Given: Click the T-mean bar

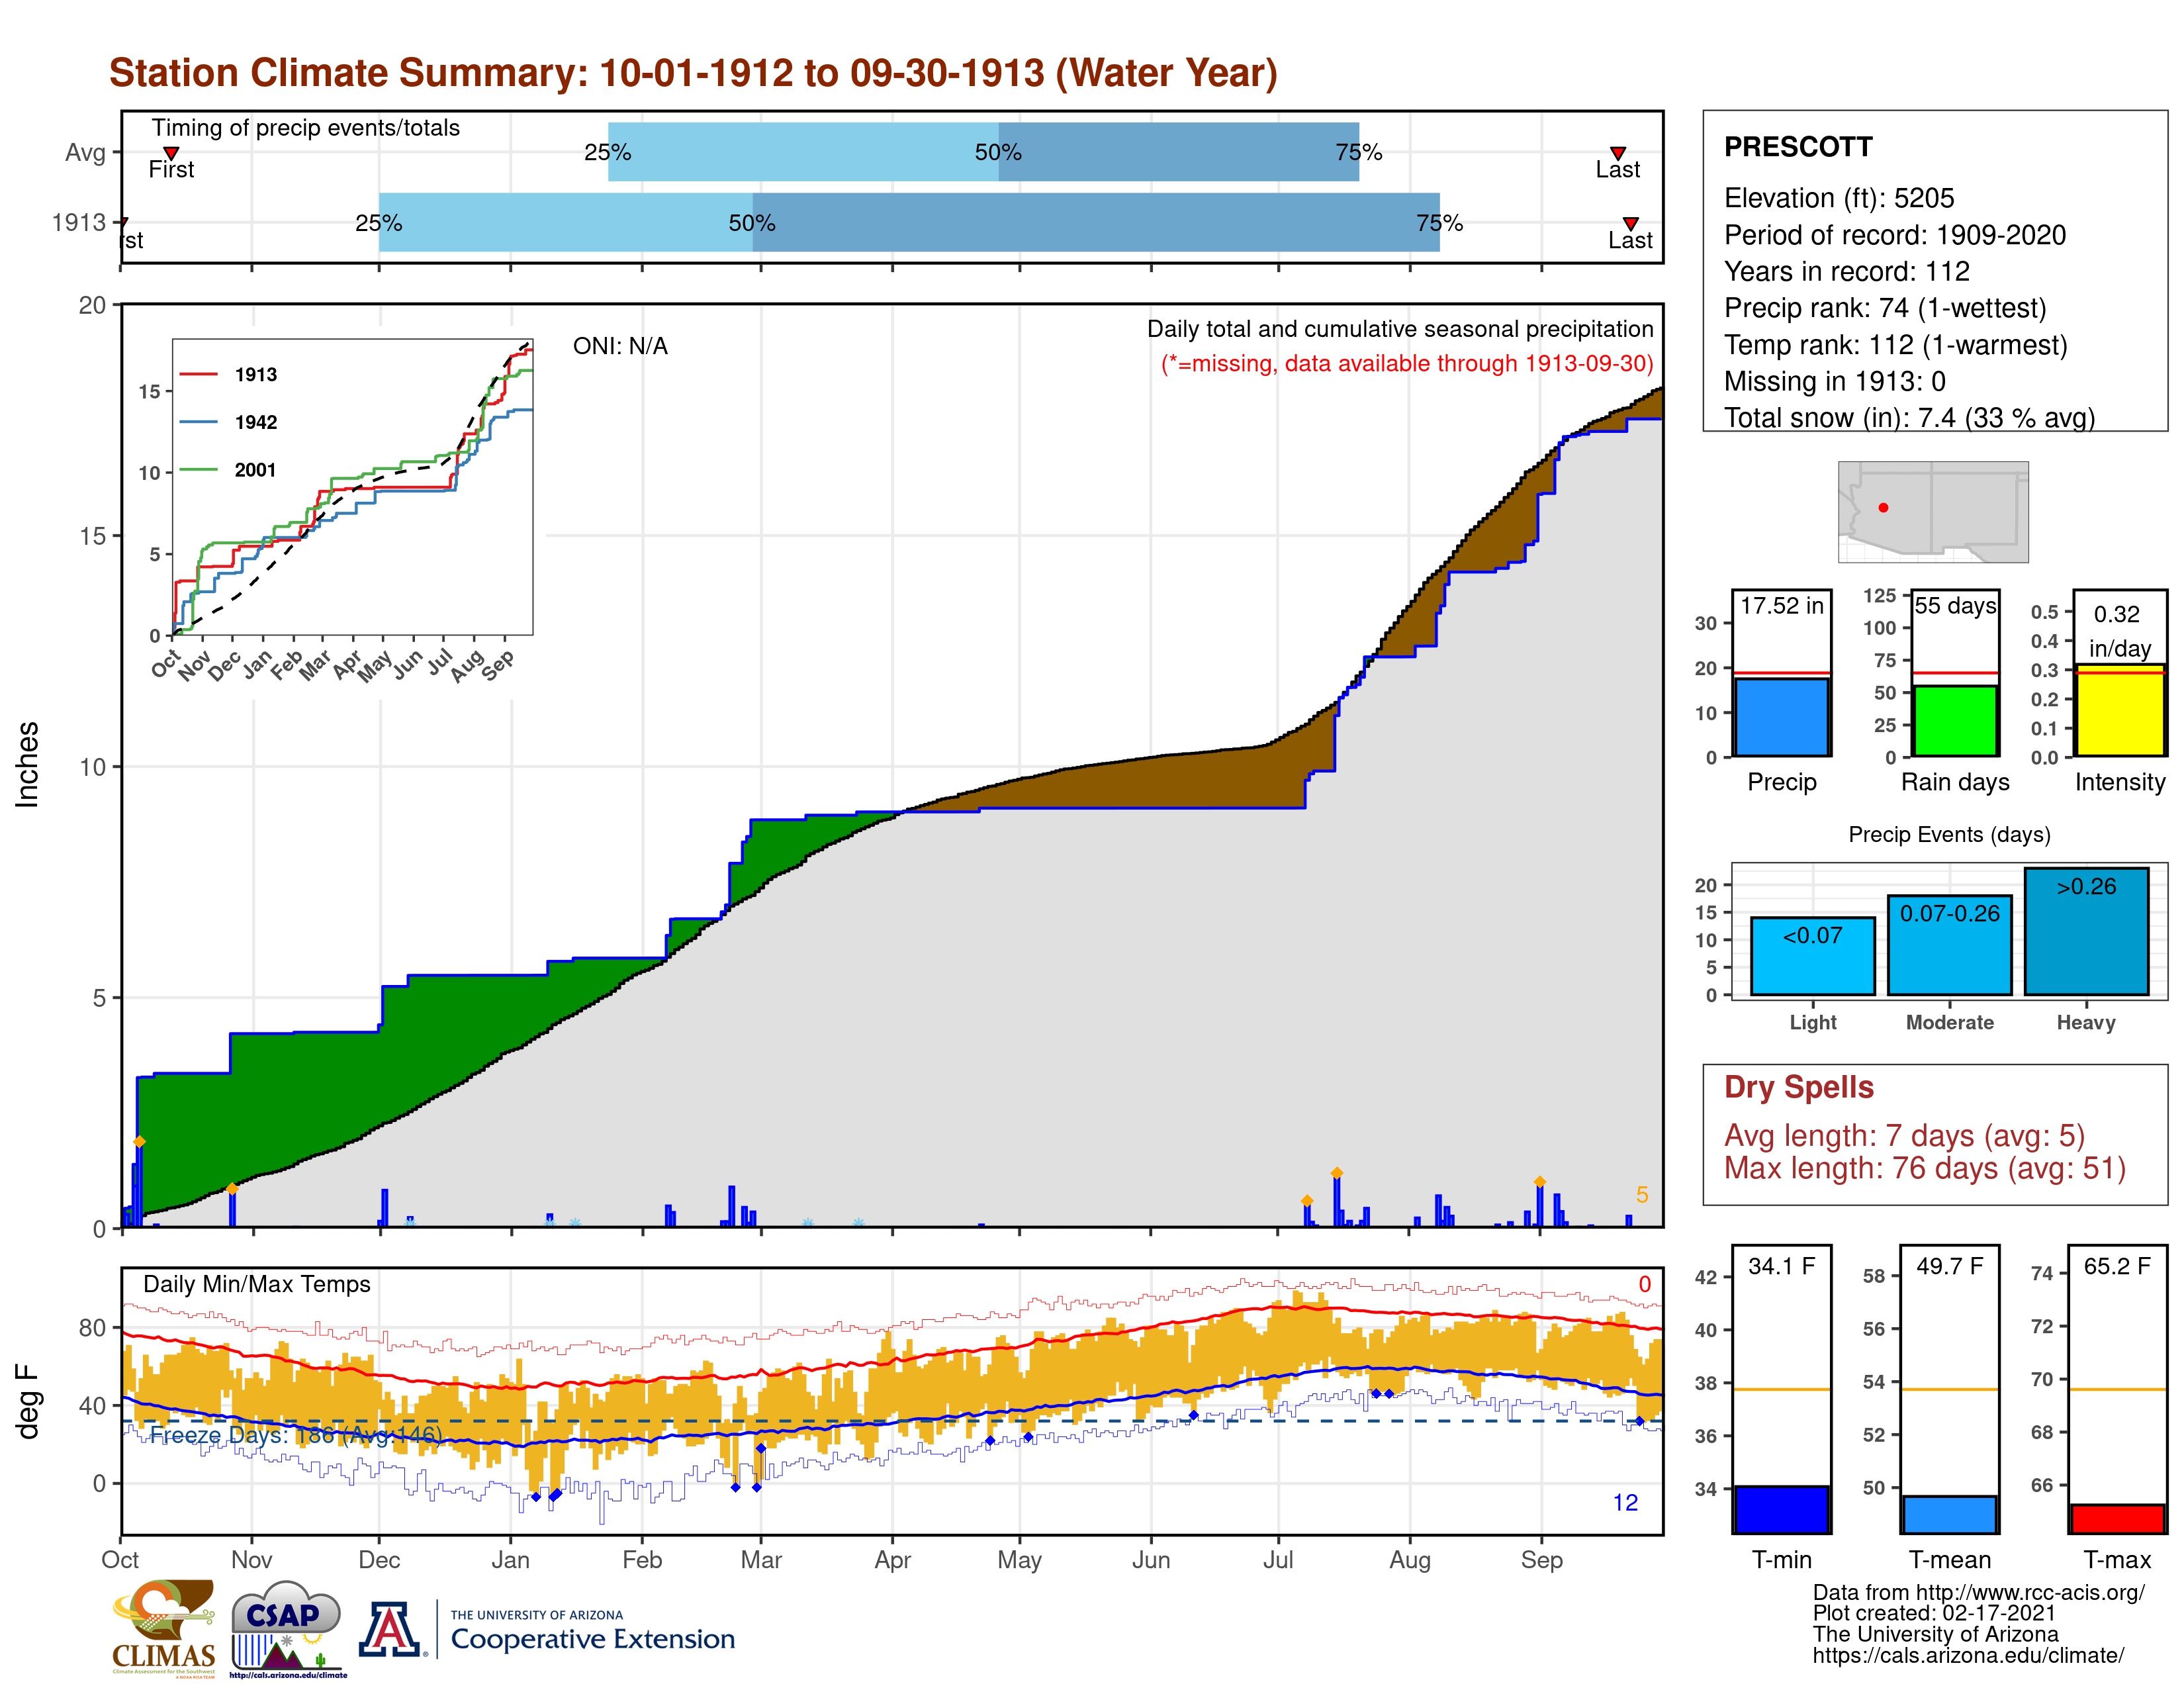Looking at the screenshot, I should point(1949,1515).
